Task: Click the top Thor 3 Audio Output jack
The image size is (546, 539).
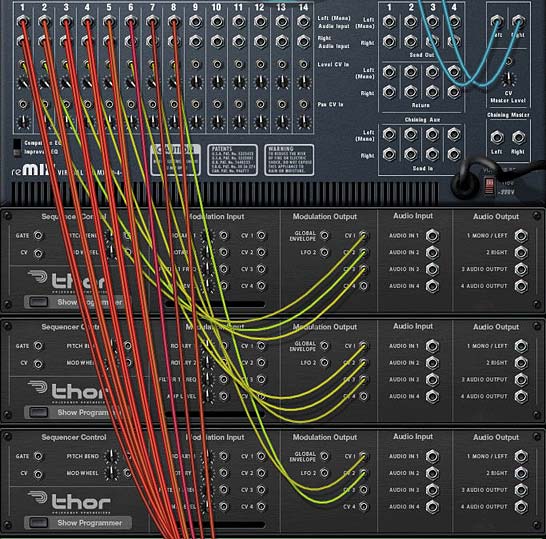Action: (521, 269)
